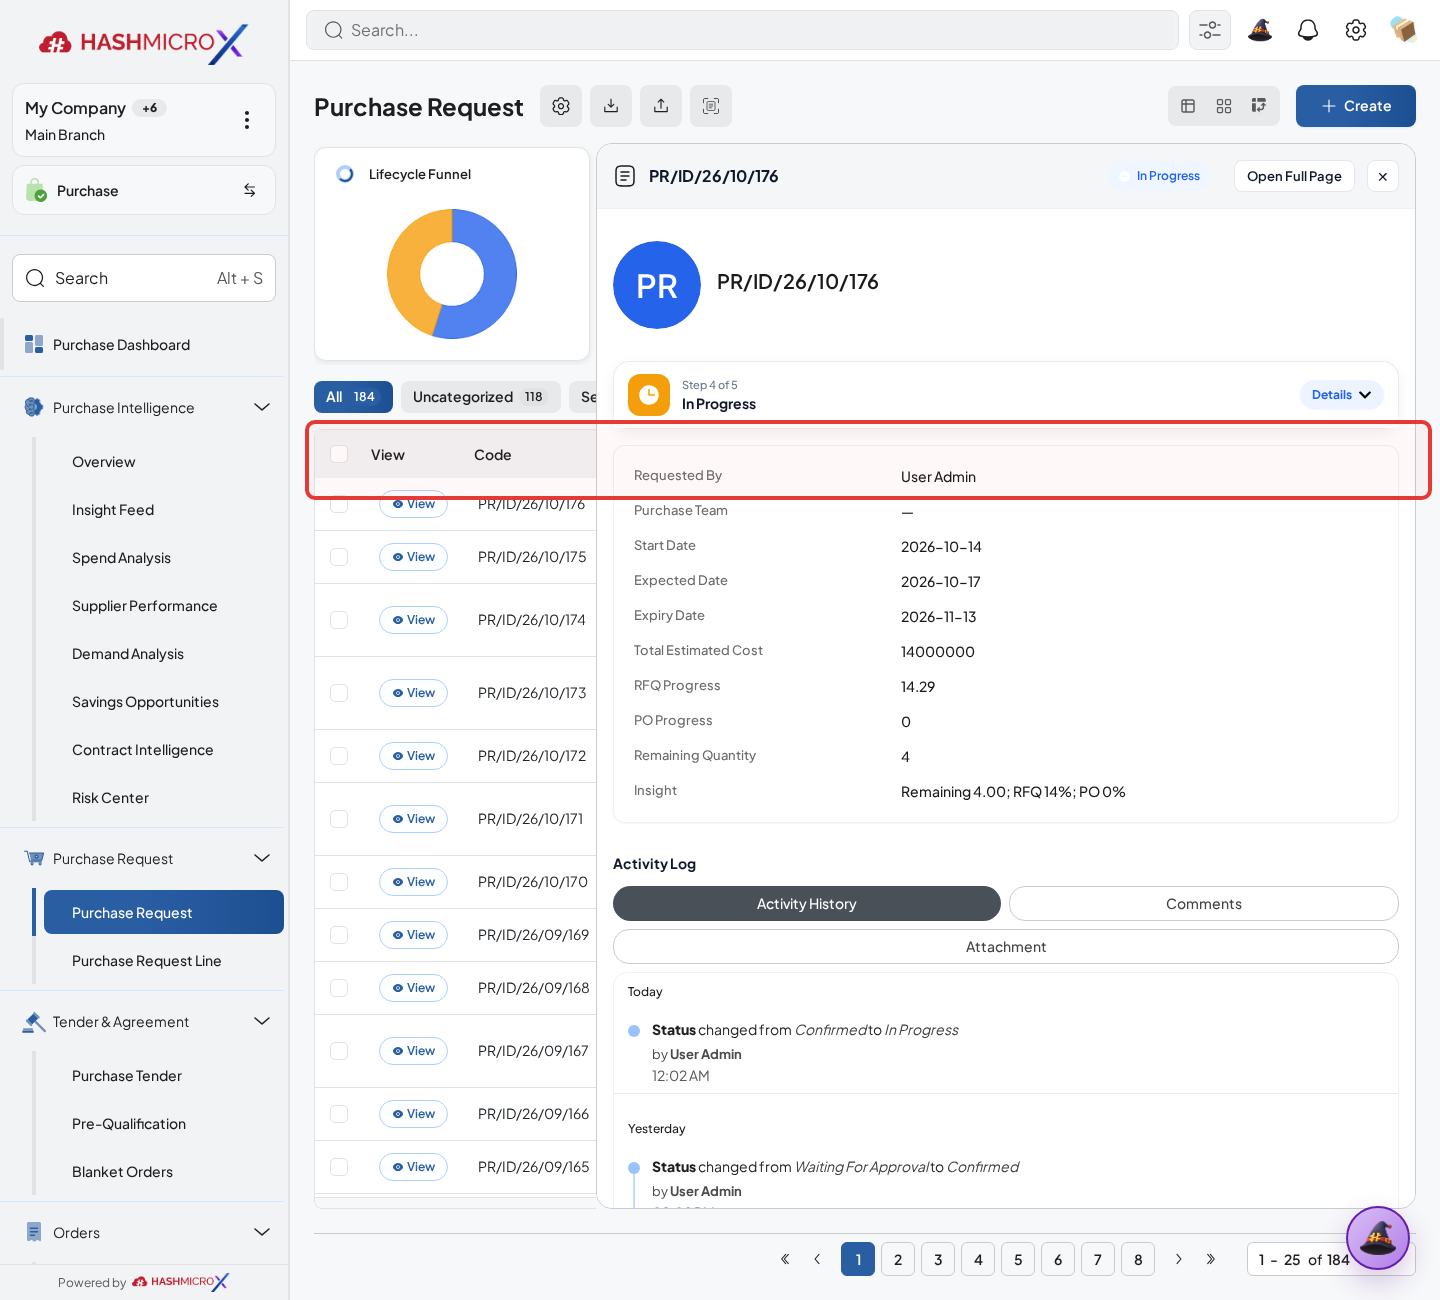
Task: Click the wizard hat icon in top bar
Action: coord(1260,30)
